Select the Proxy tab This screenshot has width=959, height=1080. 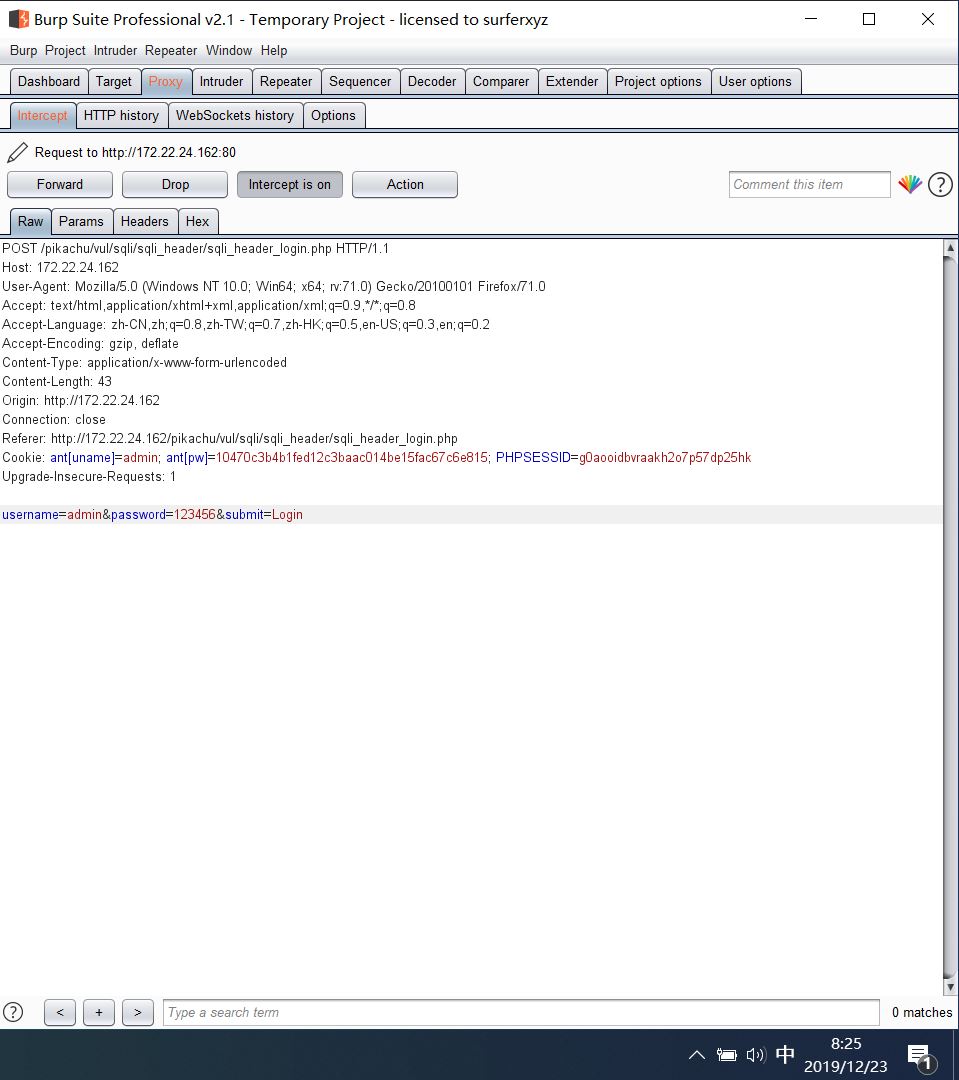pos(165,81)
